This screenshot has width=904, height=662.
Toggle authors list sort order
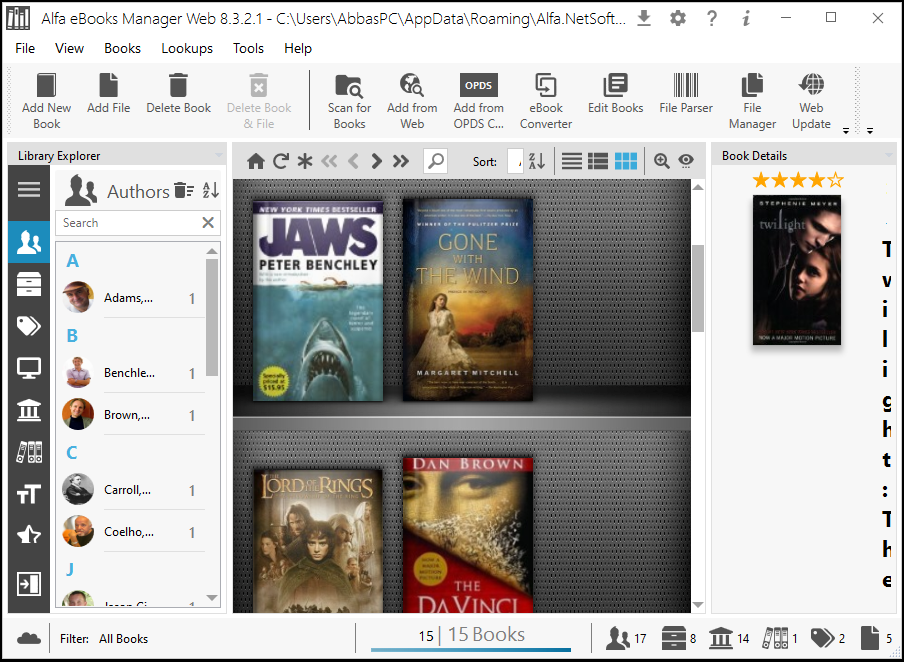[x=210, y=190]
